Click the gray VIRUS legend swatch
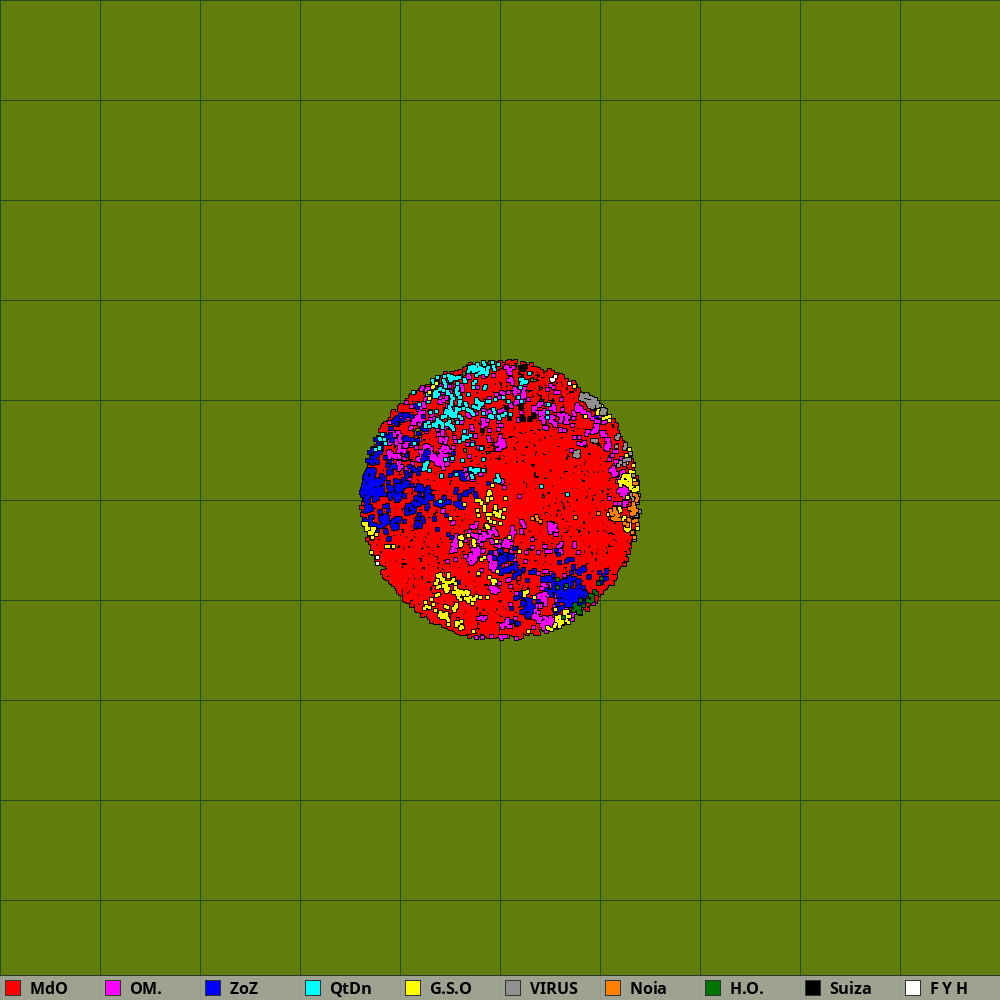Screen dimensions: 1000x1000 (513, 988)
